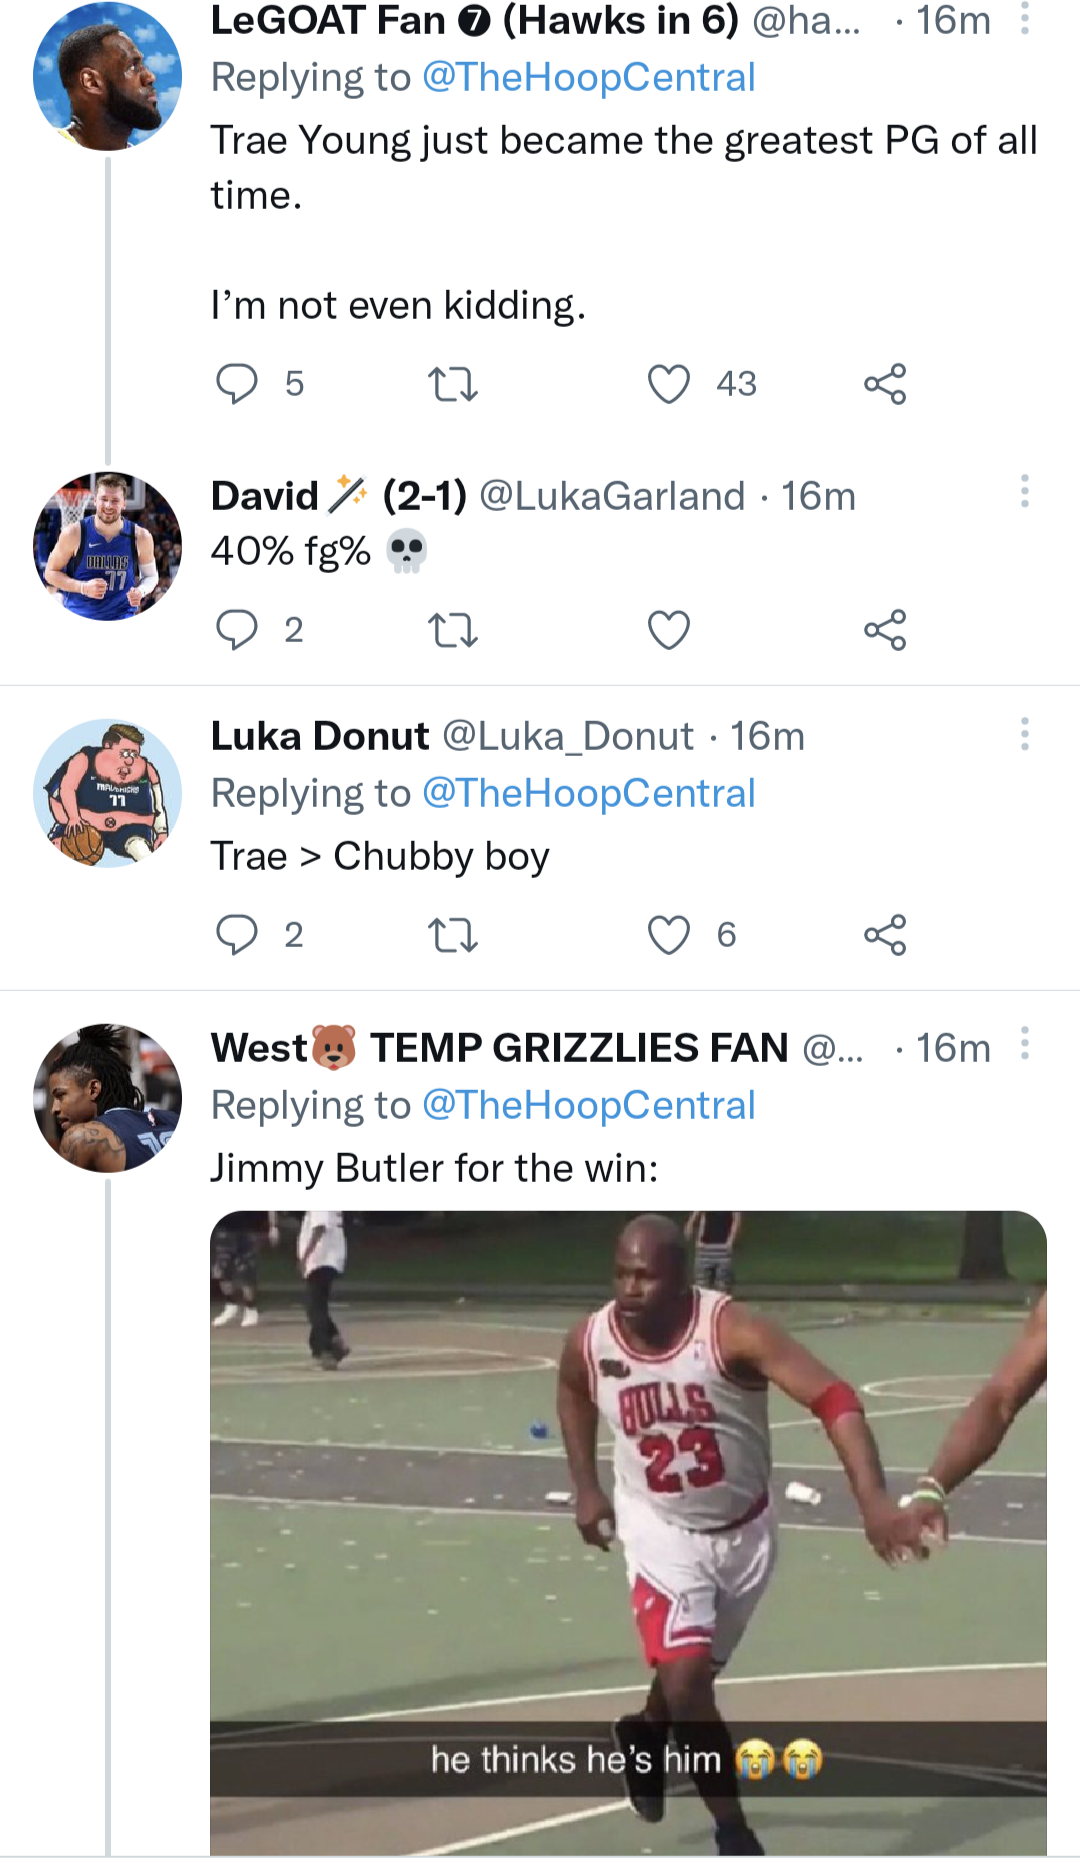Open West TEMP GRIZZLIES FAN's avatar
Image resolution: width=1080 pixels, height=1872 pixels.
coord(108,1098)
